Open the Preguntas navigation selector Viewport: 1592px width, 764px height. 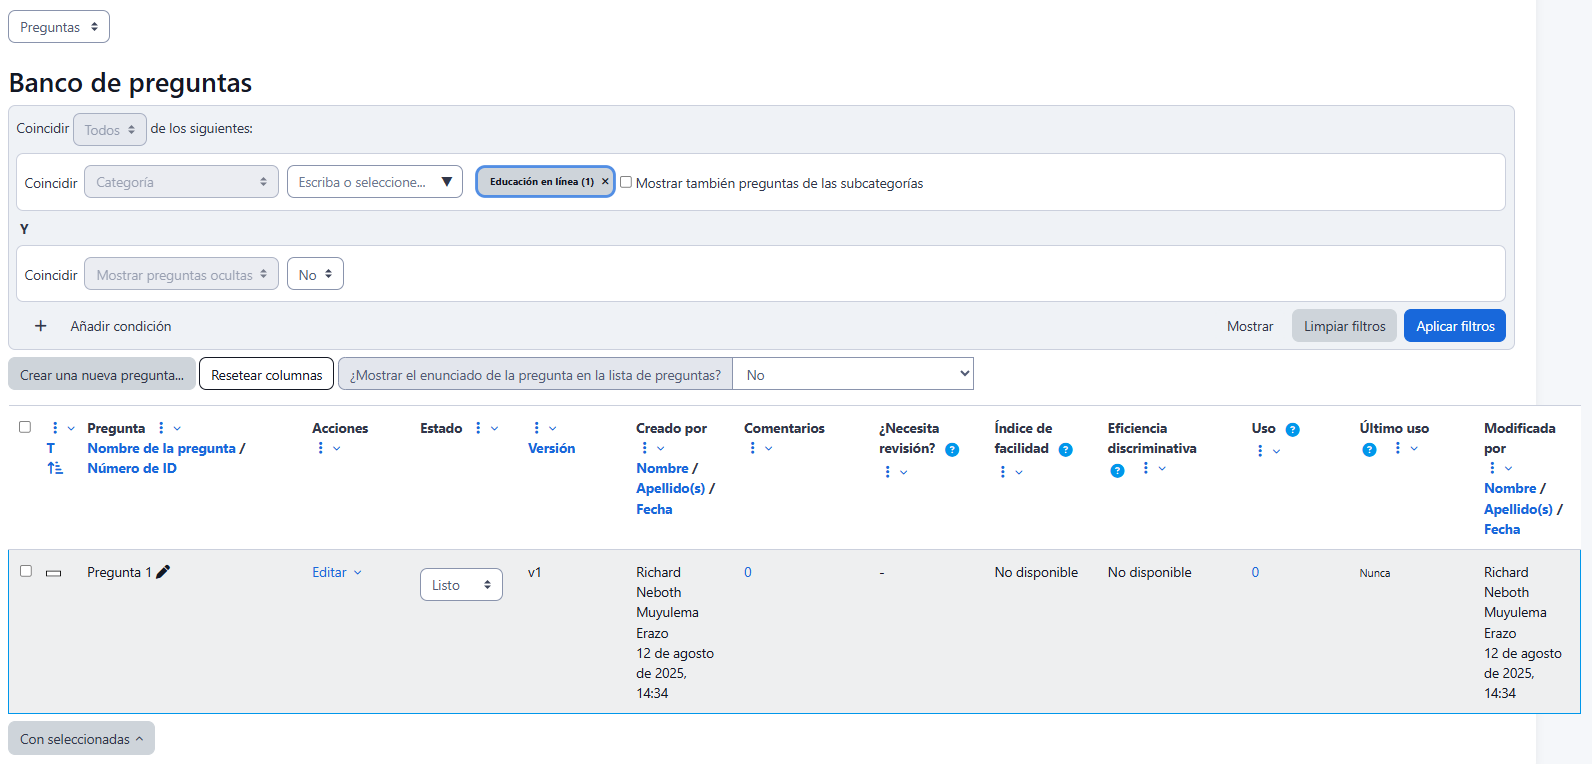click(59, 27)
